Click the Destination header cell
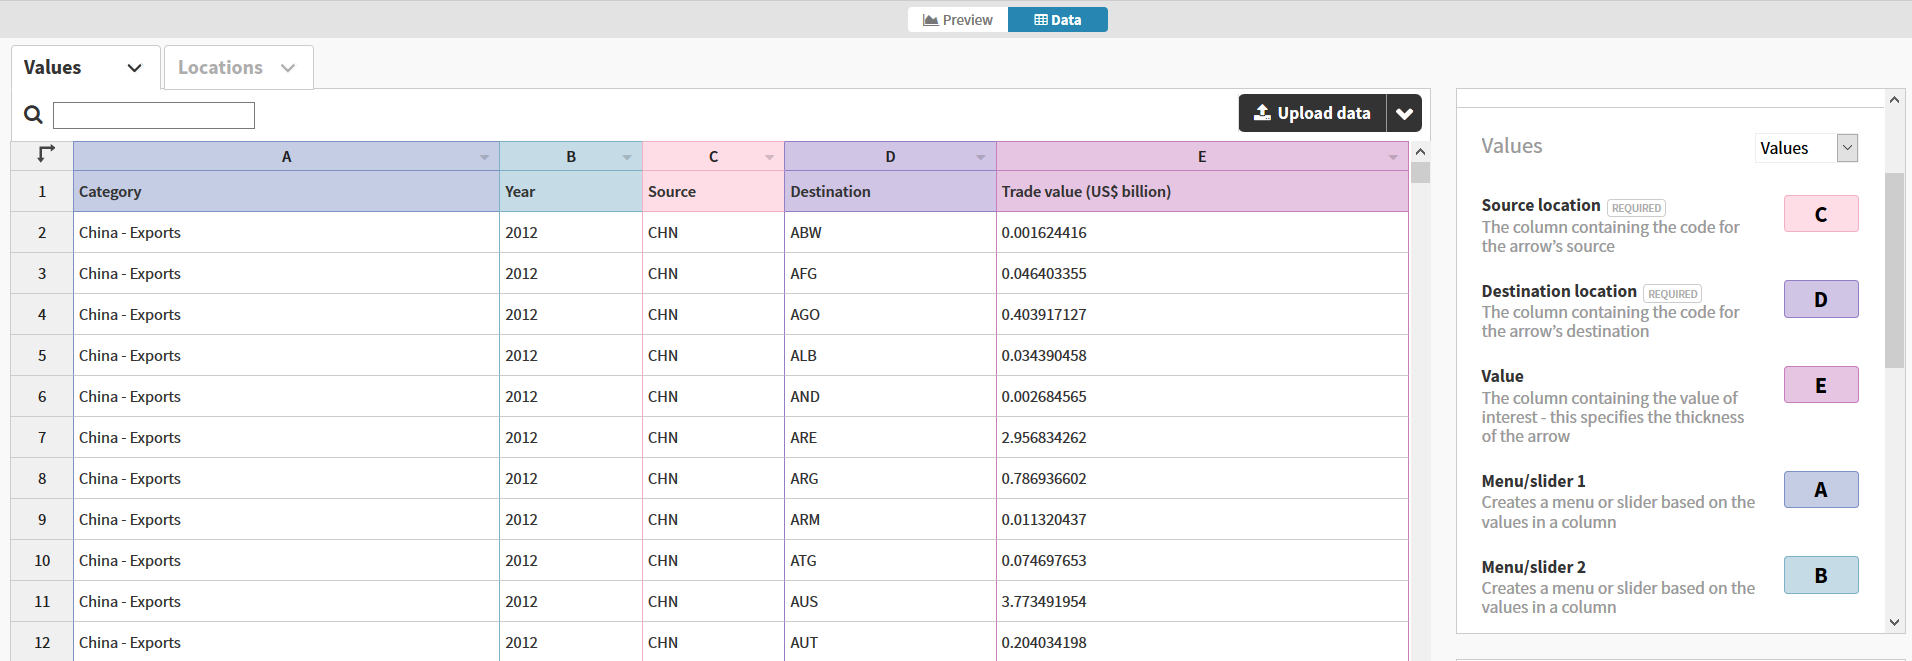Image resolution: width=1912 pixels, height=661 pixels. click(x=890, y=191)
